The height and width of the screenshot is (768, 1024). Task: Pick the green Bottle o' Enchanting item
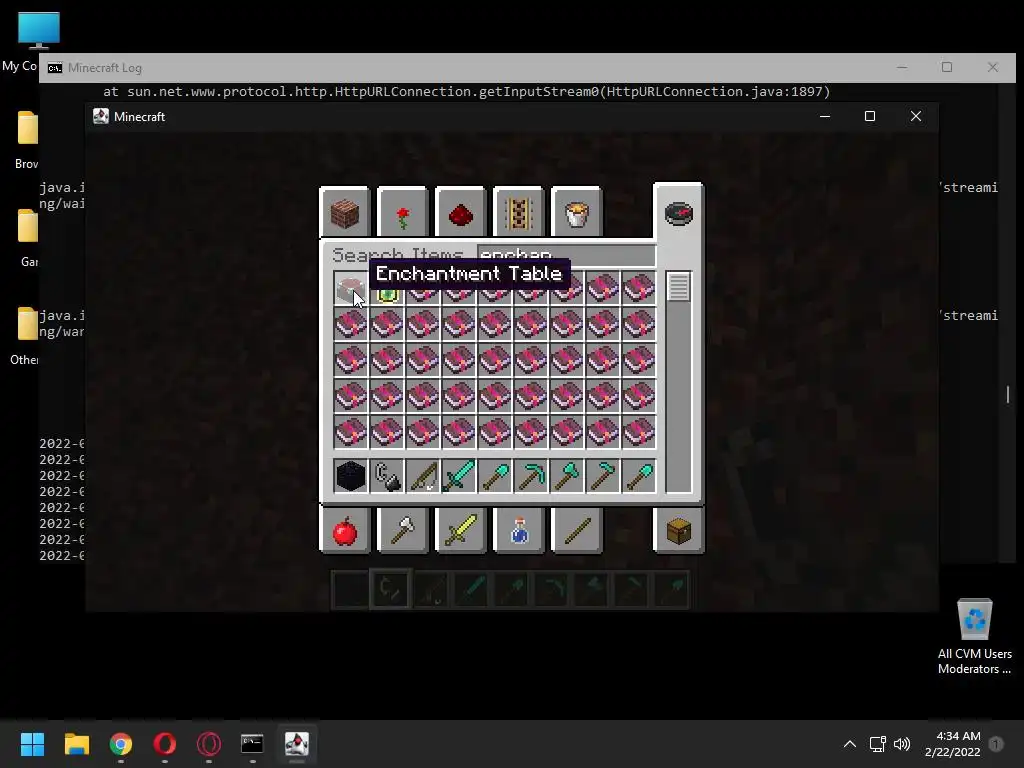pos(387,294)
